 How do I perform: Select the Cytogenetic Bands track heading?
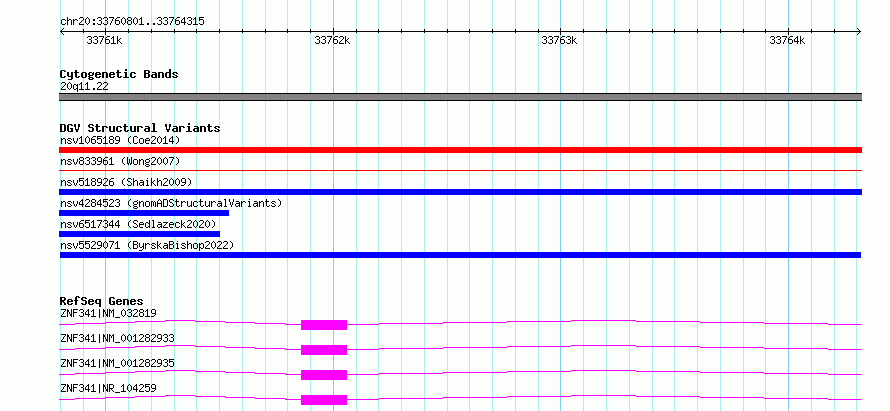click(x=119, y=74)
